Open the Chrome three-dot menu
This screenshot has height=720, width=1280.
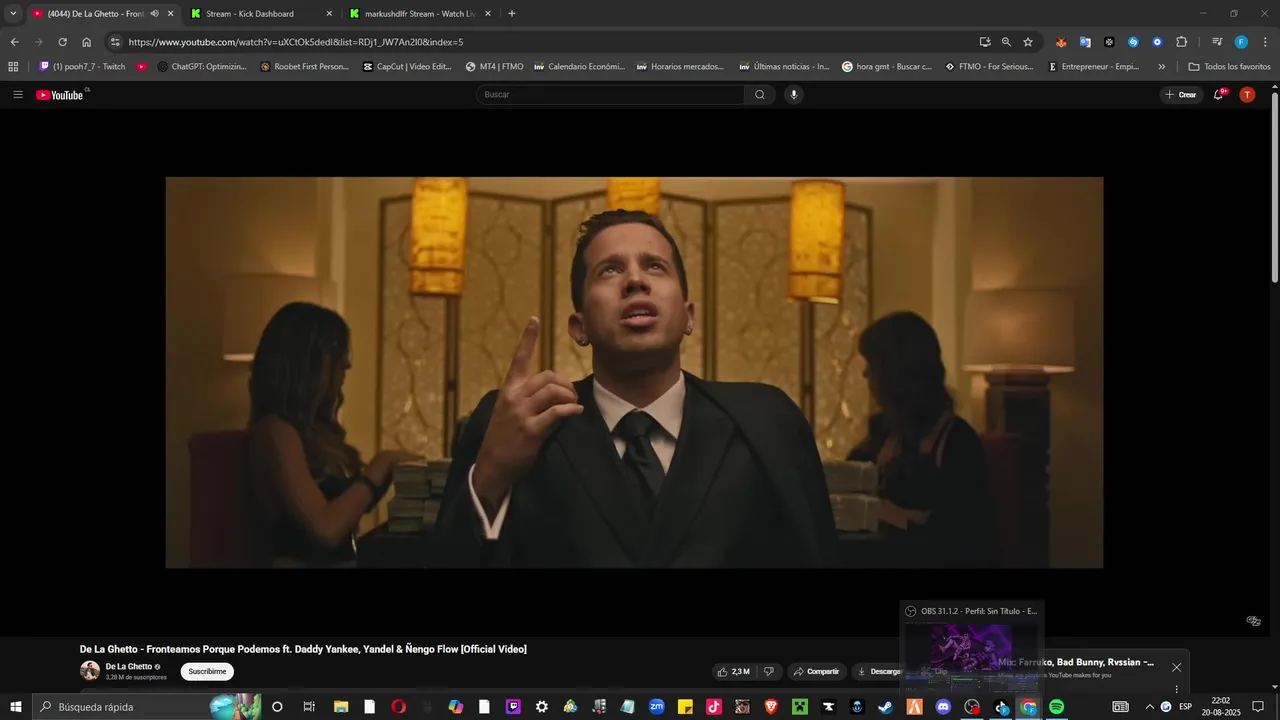tap(1264, 42)
